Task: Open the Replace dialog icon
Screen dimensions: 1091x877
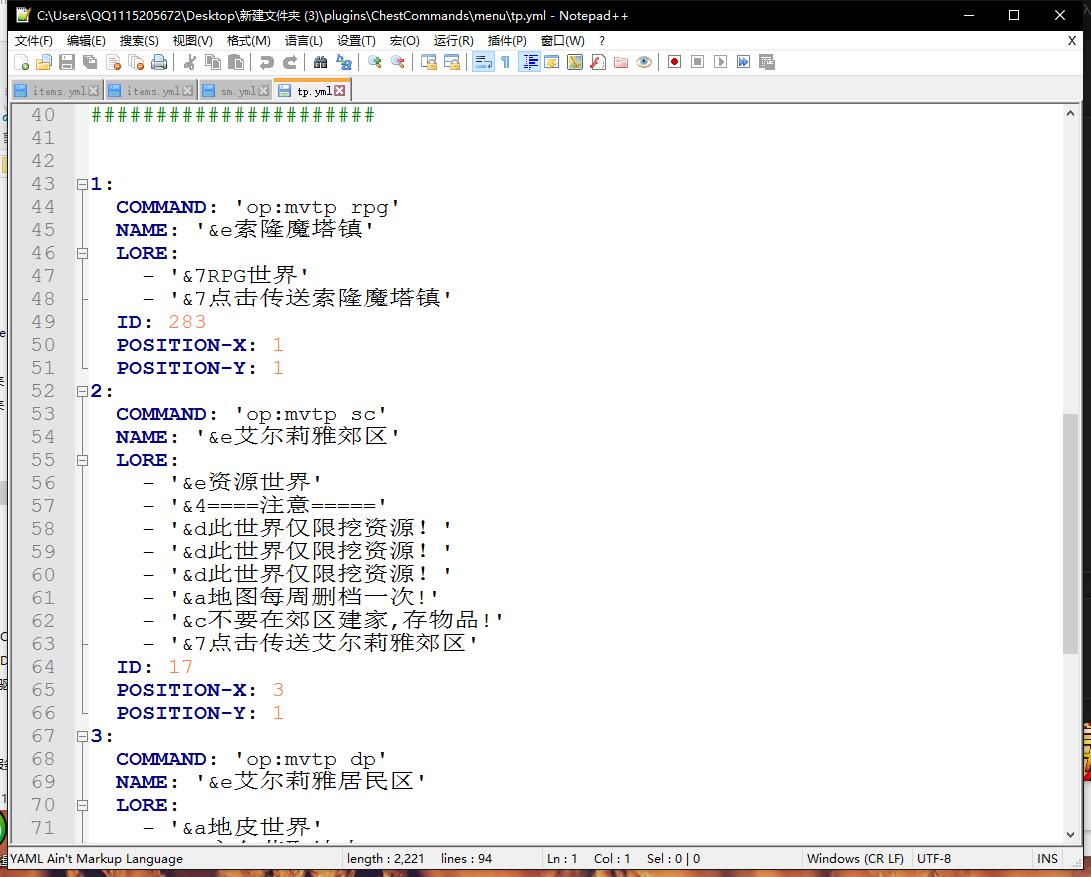Action: [x=344, y=63]
